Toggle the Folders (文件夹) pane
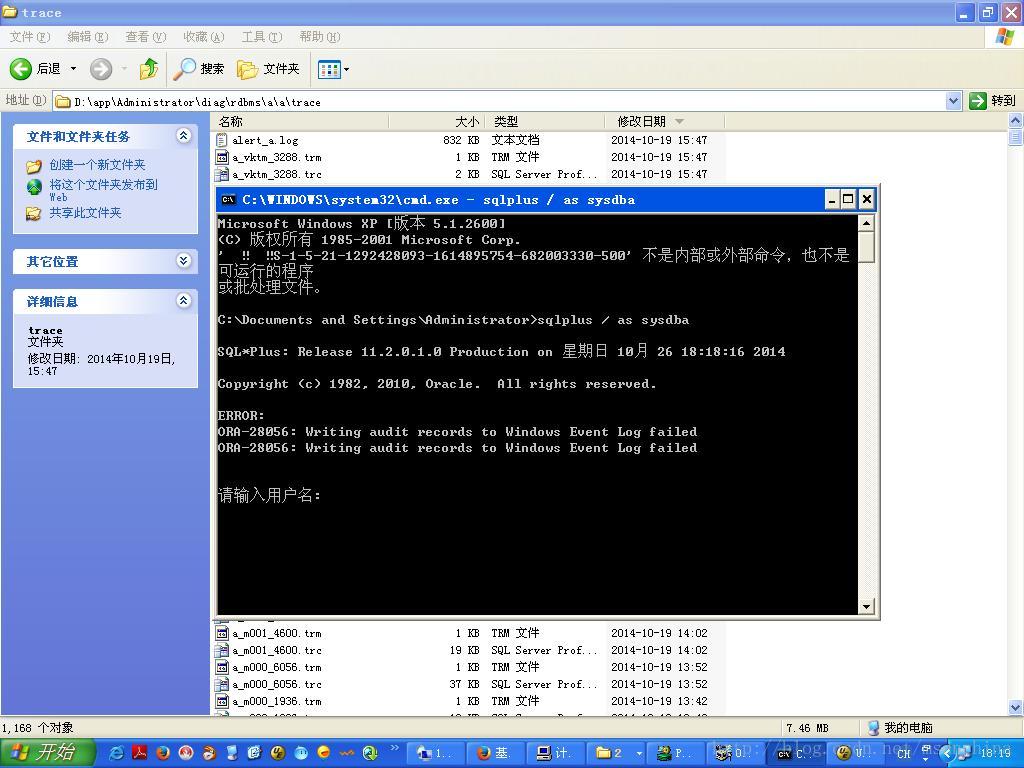Viewport: 1024px width, 768px height. point(268,69)
